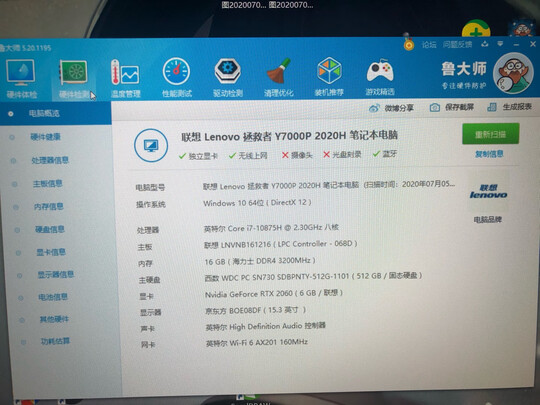Image resolution: width=540 pixels, height=405 pixels.
Task: Launch 性能测试 performance test
Action: coord(177,78)
